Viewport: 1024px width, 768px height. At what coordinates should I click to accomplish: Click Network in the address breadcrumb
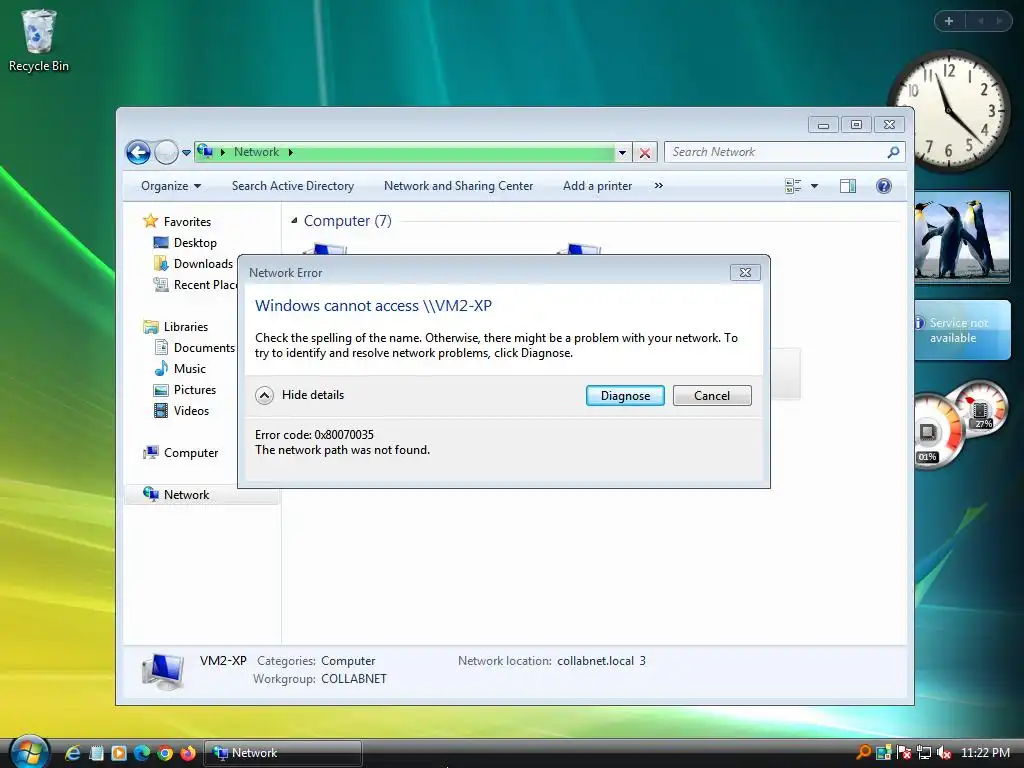coord(257,152)
